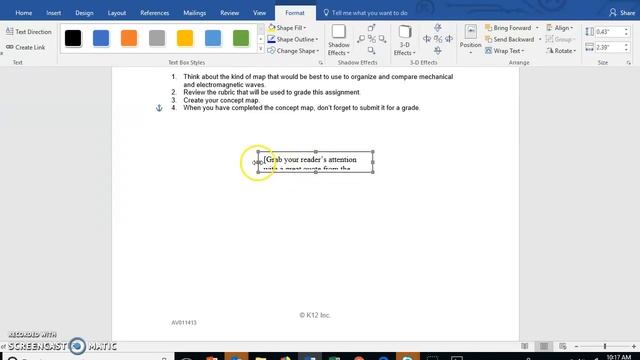Viewport: 640px width, 360px height.
Task: Select the green text box style
Action: (241, 38)
